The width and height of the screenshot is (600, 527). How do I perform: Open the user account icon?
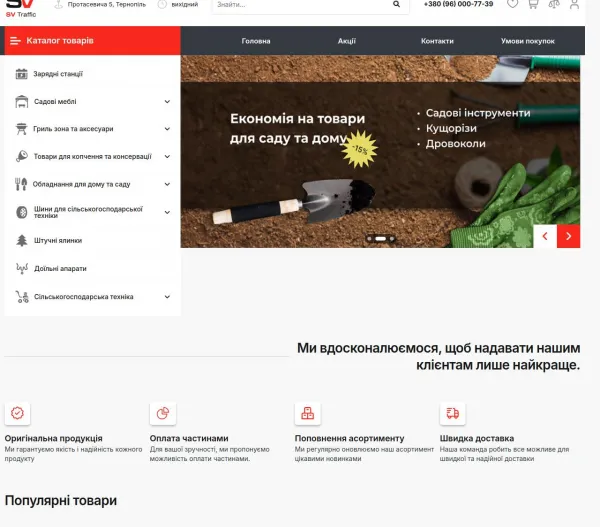pos(574,4)
